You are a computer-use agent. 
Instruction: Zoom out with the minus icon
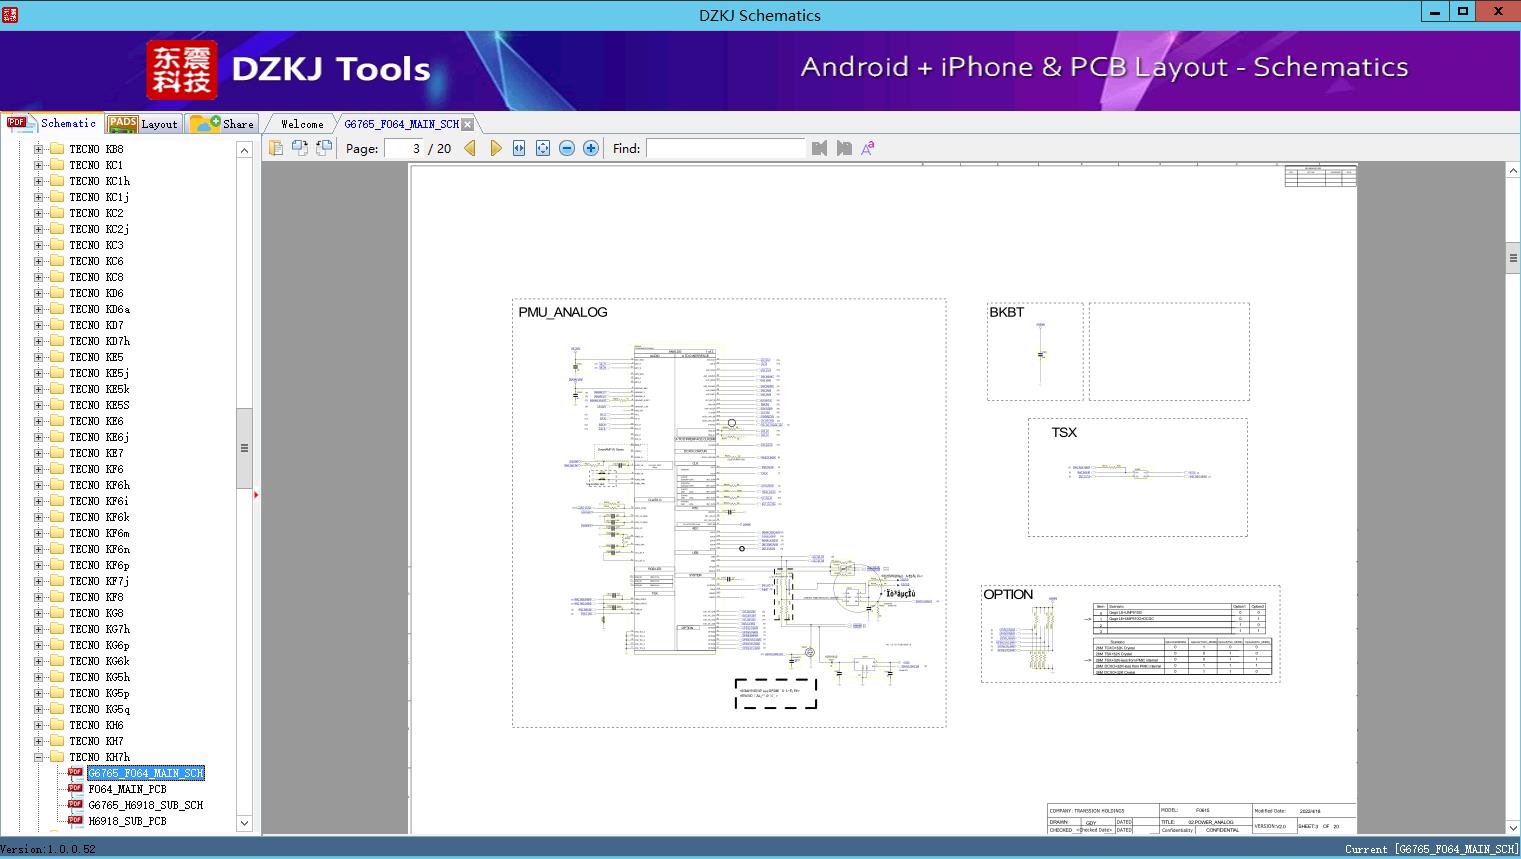coord(567,148)
